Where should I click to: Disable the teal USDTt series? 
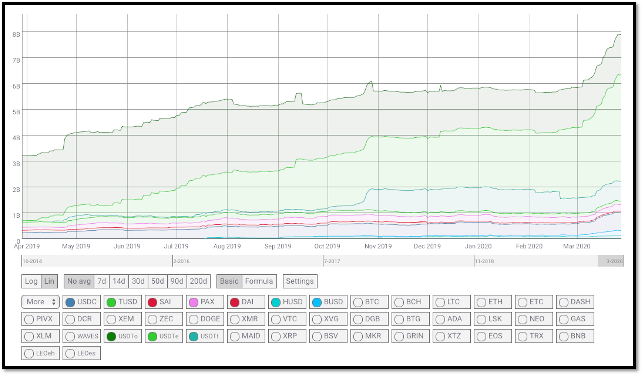pos(205,336)
